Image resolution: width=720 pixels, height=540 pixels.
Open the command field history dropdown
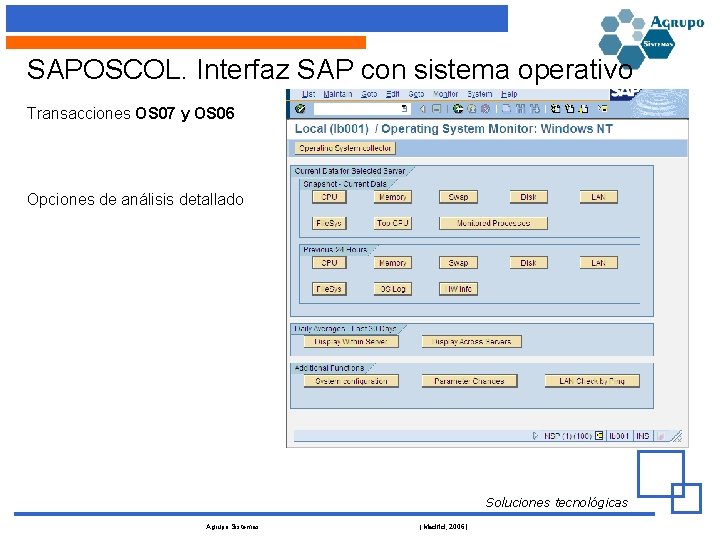pyautogui.click(x=405, y=109)
